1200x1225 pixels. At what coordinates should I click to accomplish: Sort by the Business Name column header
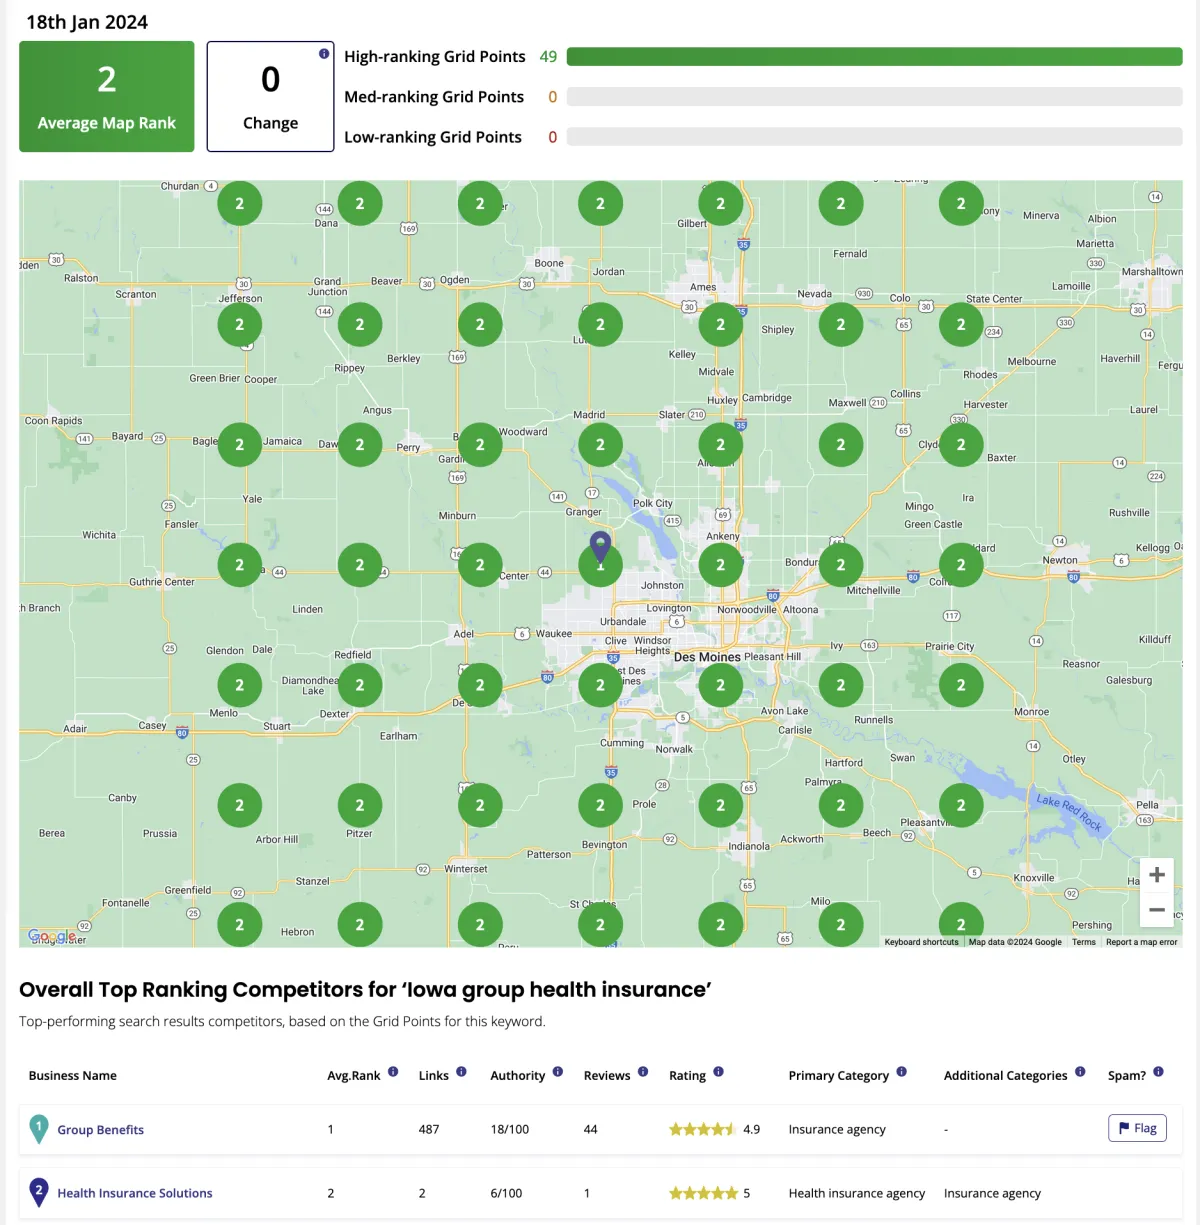pyautogui.click(x=72, y=1076)
